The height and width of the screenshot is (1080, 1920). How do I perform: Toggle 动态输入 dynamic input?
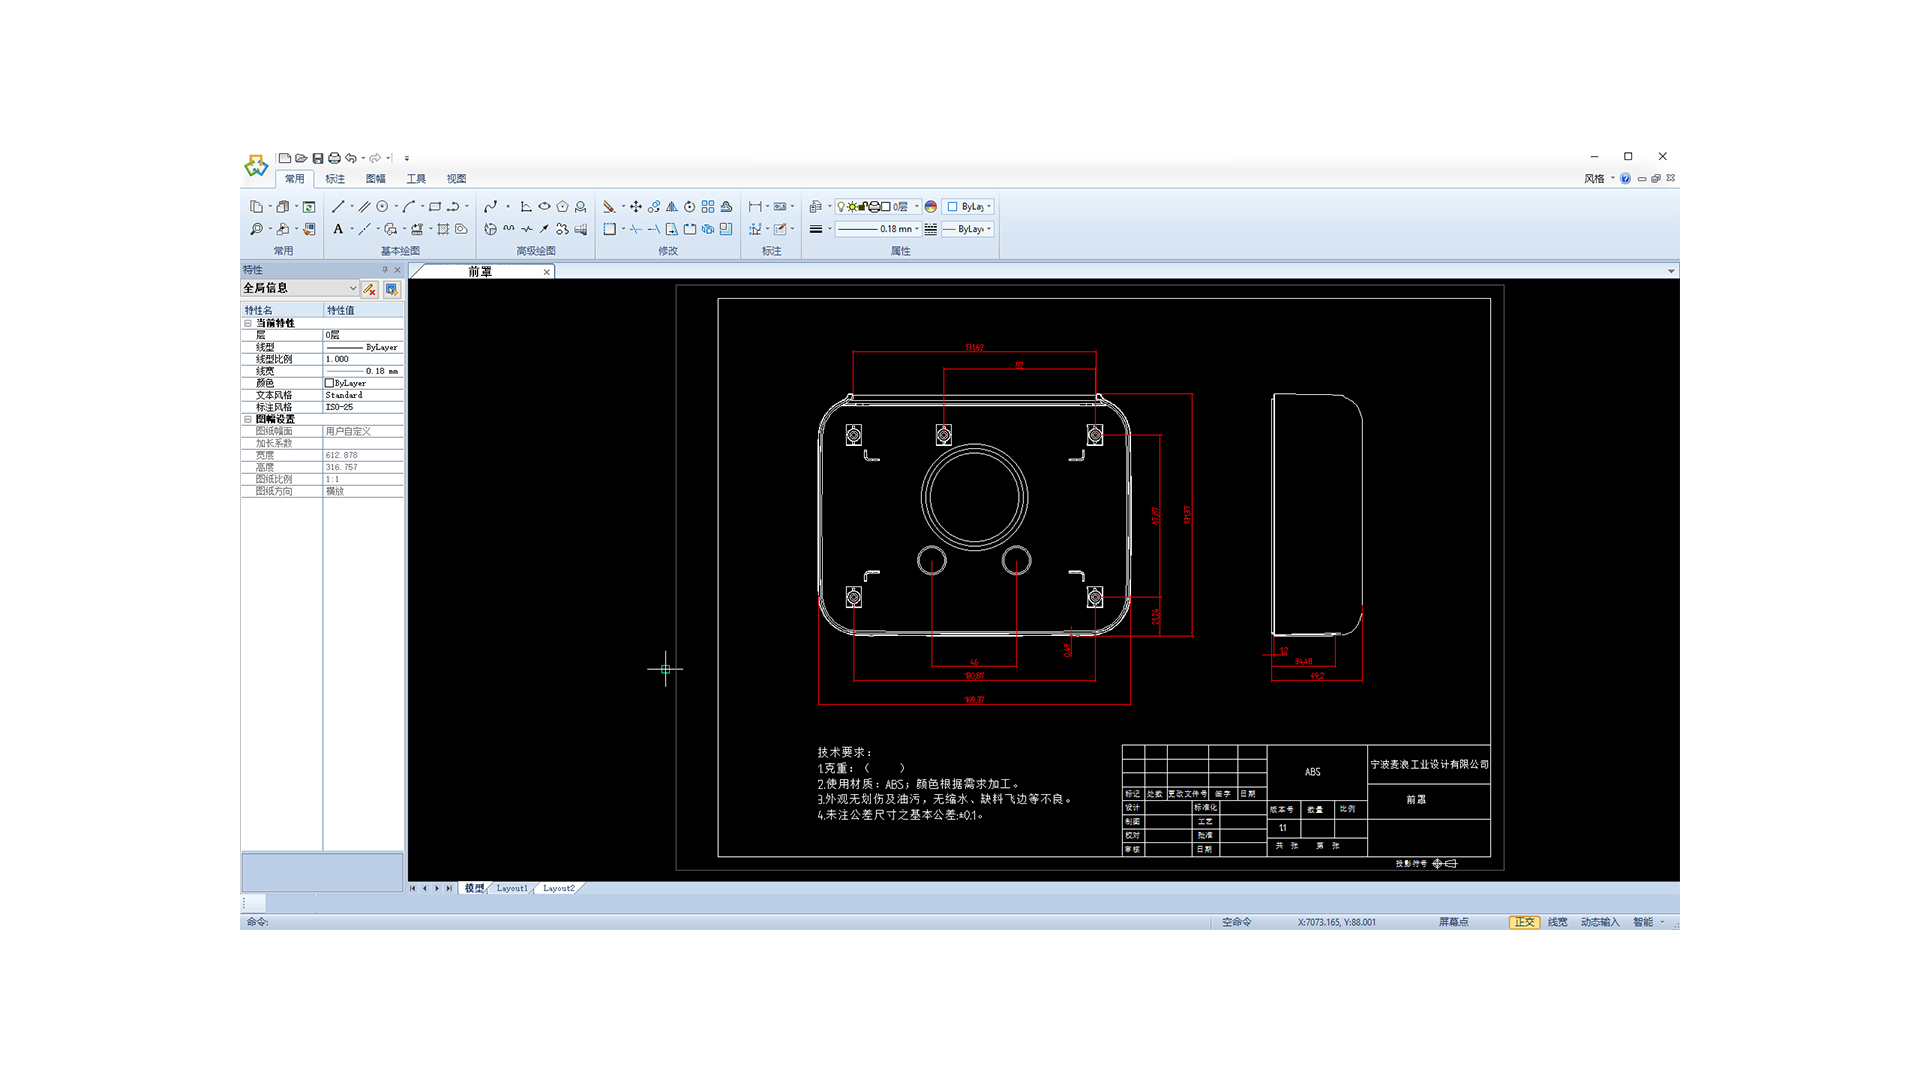point(1600,922)
